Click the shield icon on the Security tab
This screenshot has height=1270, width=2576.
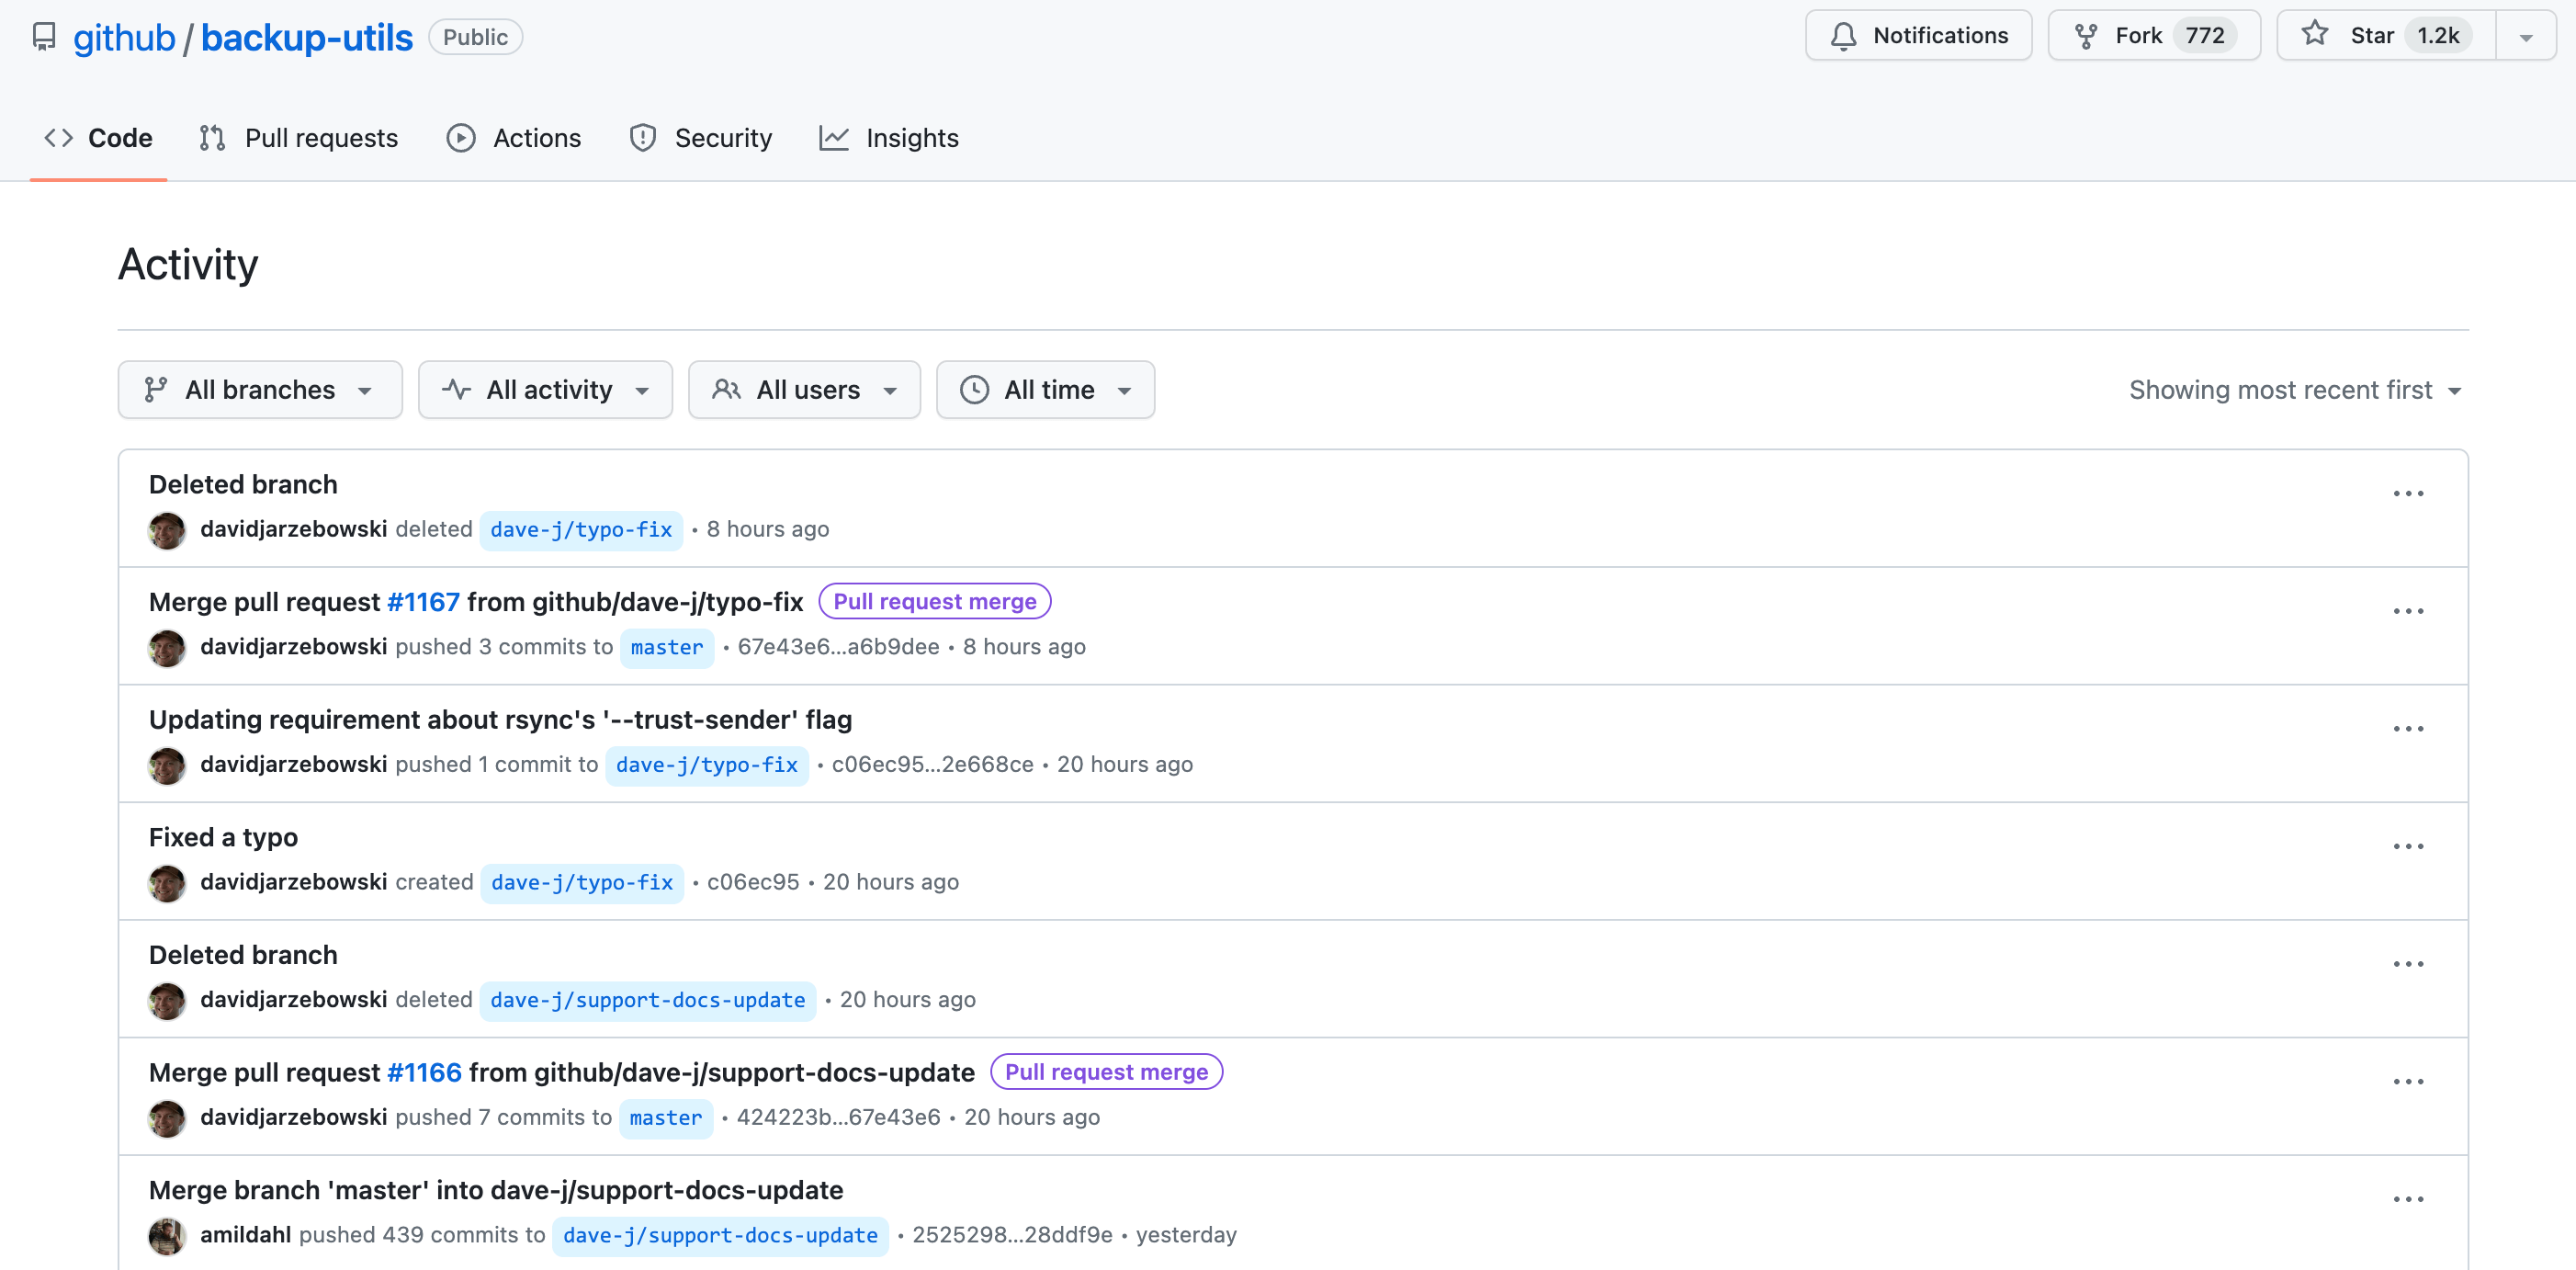(642, 138)
